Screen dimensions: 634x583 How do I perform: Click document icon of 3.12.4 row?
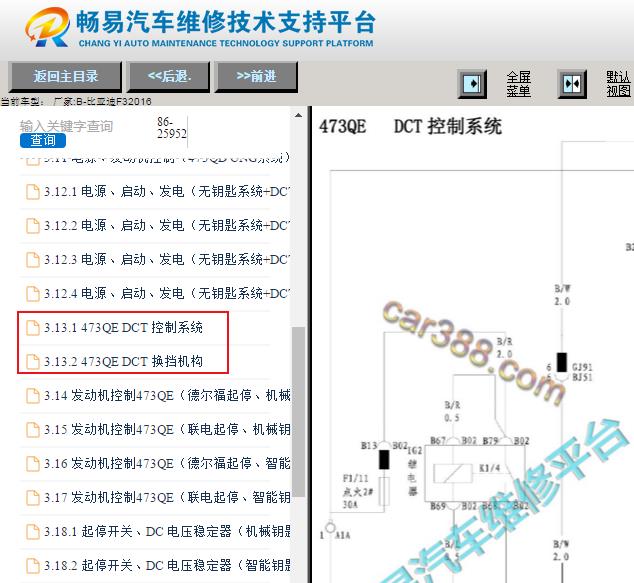(x=33, y=294)
